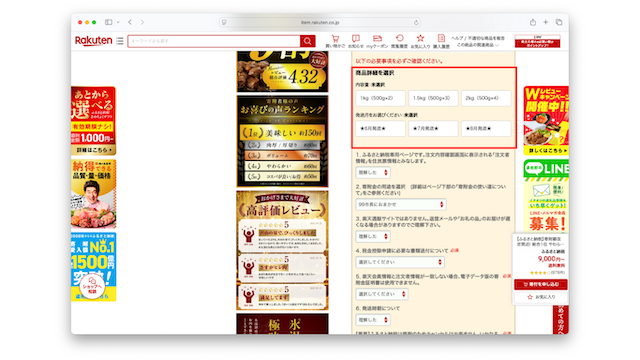The image size is (640, 360).
Task: Click the red 以下の必要事項 notice text
Action: tap(399, 61)
